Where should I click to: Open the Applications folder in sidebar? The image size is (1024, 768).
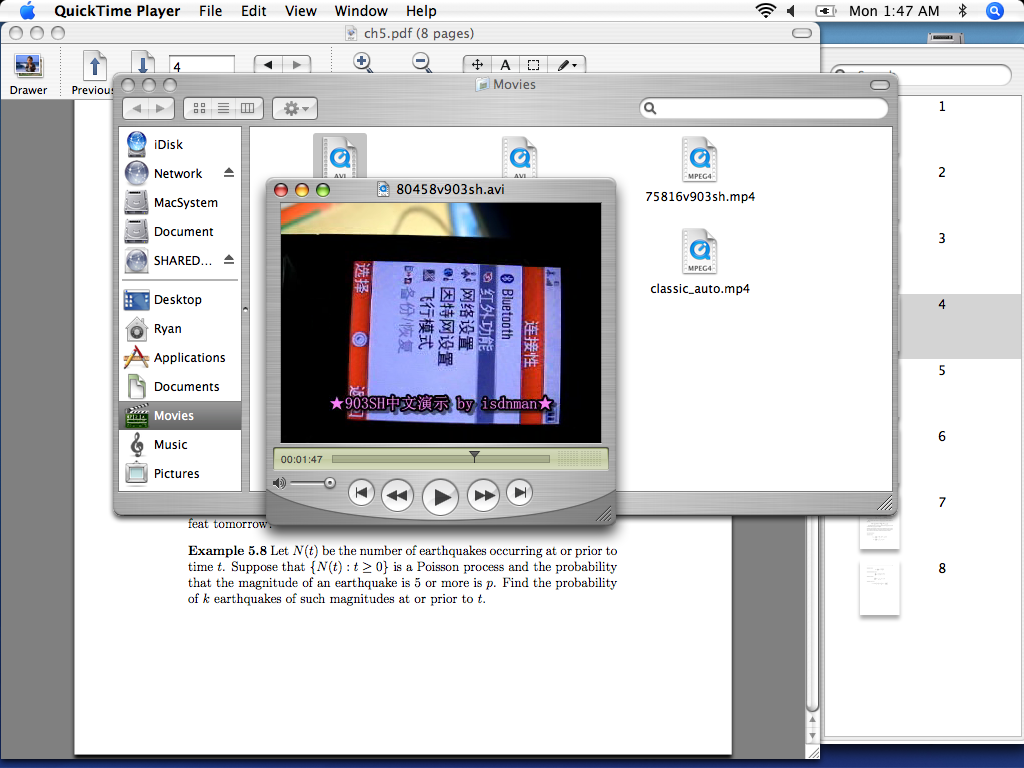pyautogui.click(x=189, y=357)
